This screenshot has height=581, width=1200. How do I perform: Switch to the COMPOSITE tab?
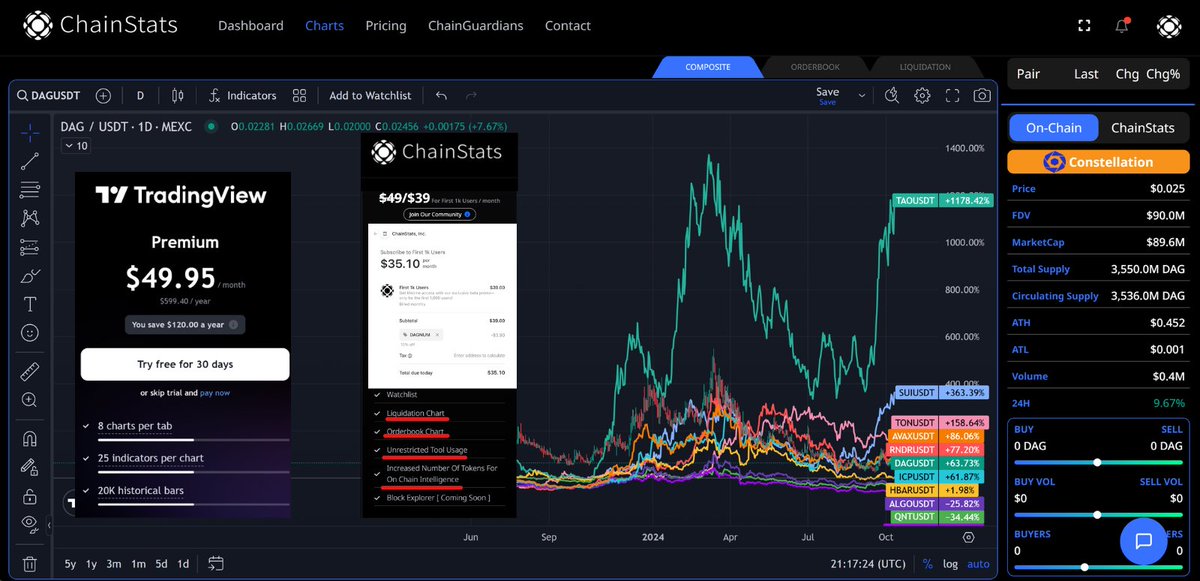(707, 67)
